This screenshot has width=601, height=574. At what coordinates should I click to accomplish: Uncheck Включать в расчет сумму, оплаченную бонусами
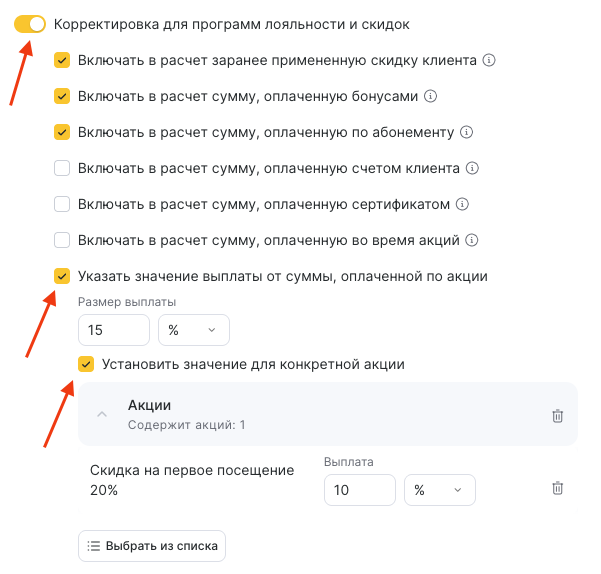(x=62, y=96)
